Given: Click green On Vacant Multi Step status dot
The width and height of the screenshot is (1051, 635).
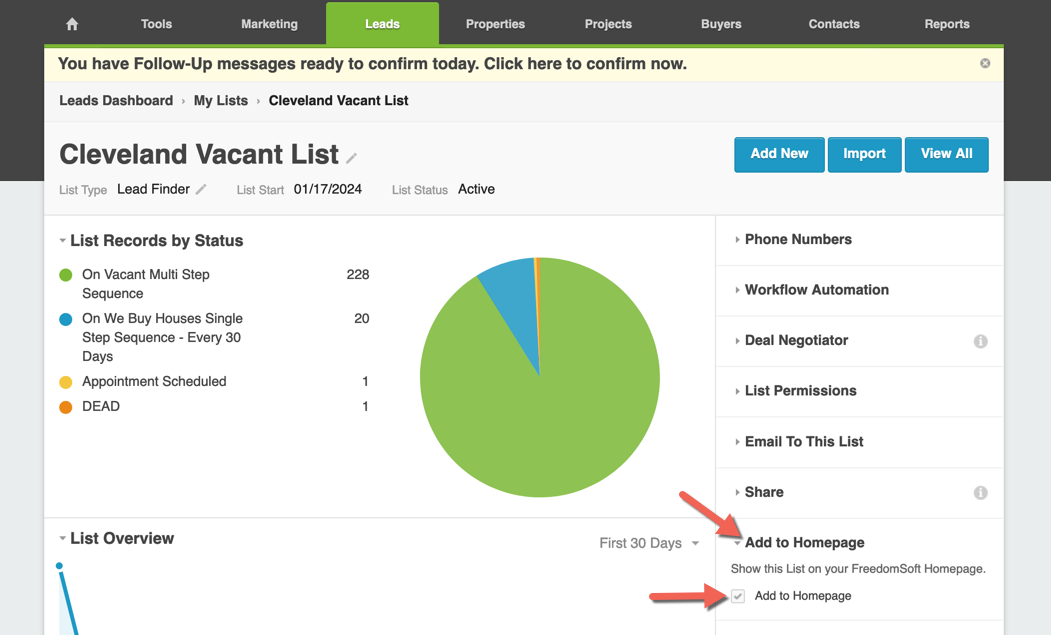Looking at the screenshot, I should coord(66,275).
